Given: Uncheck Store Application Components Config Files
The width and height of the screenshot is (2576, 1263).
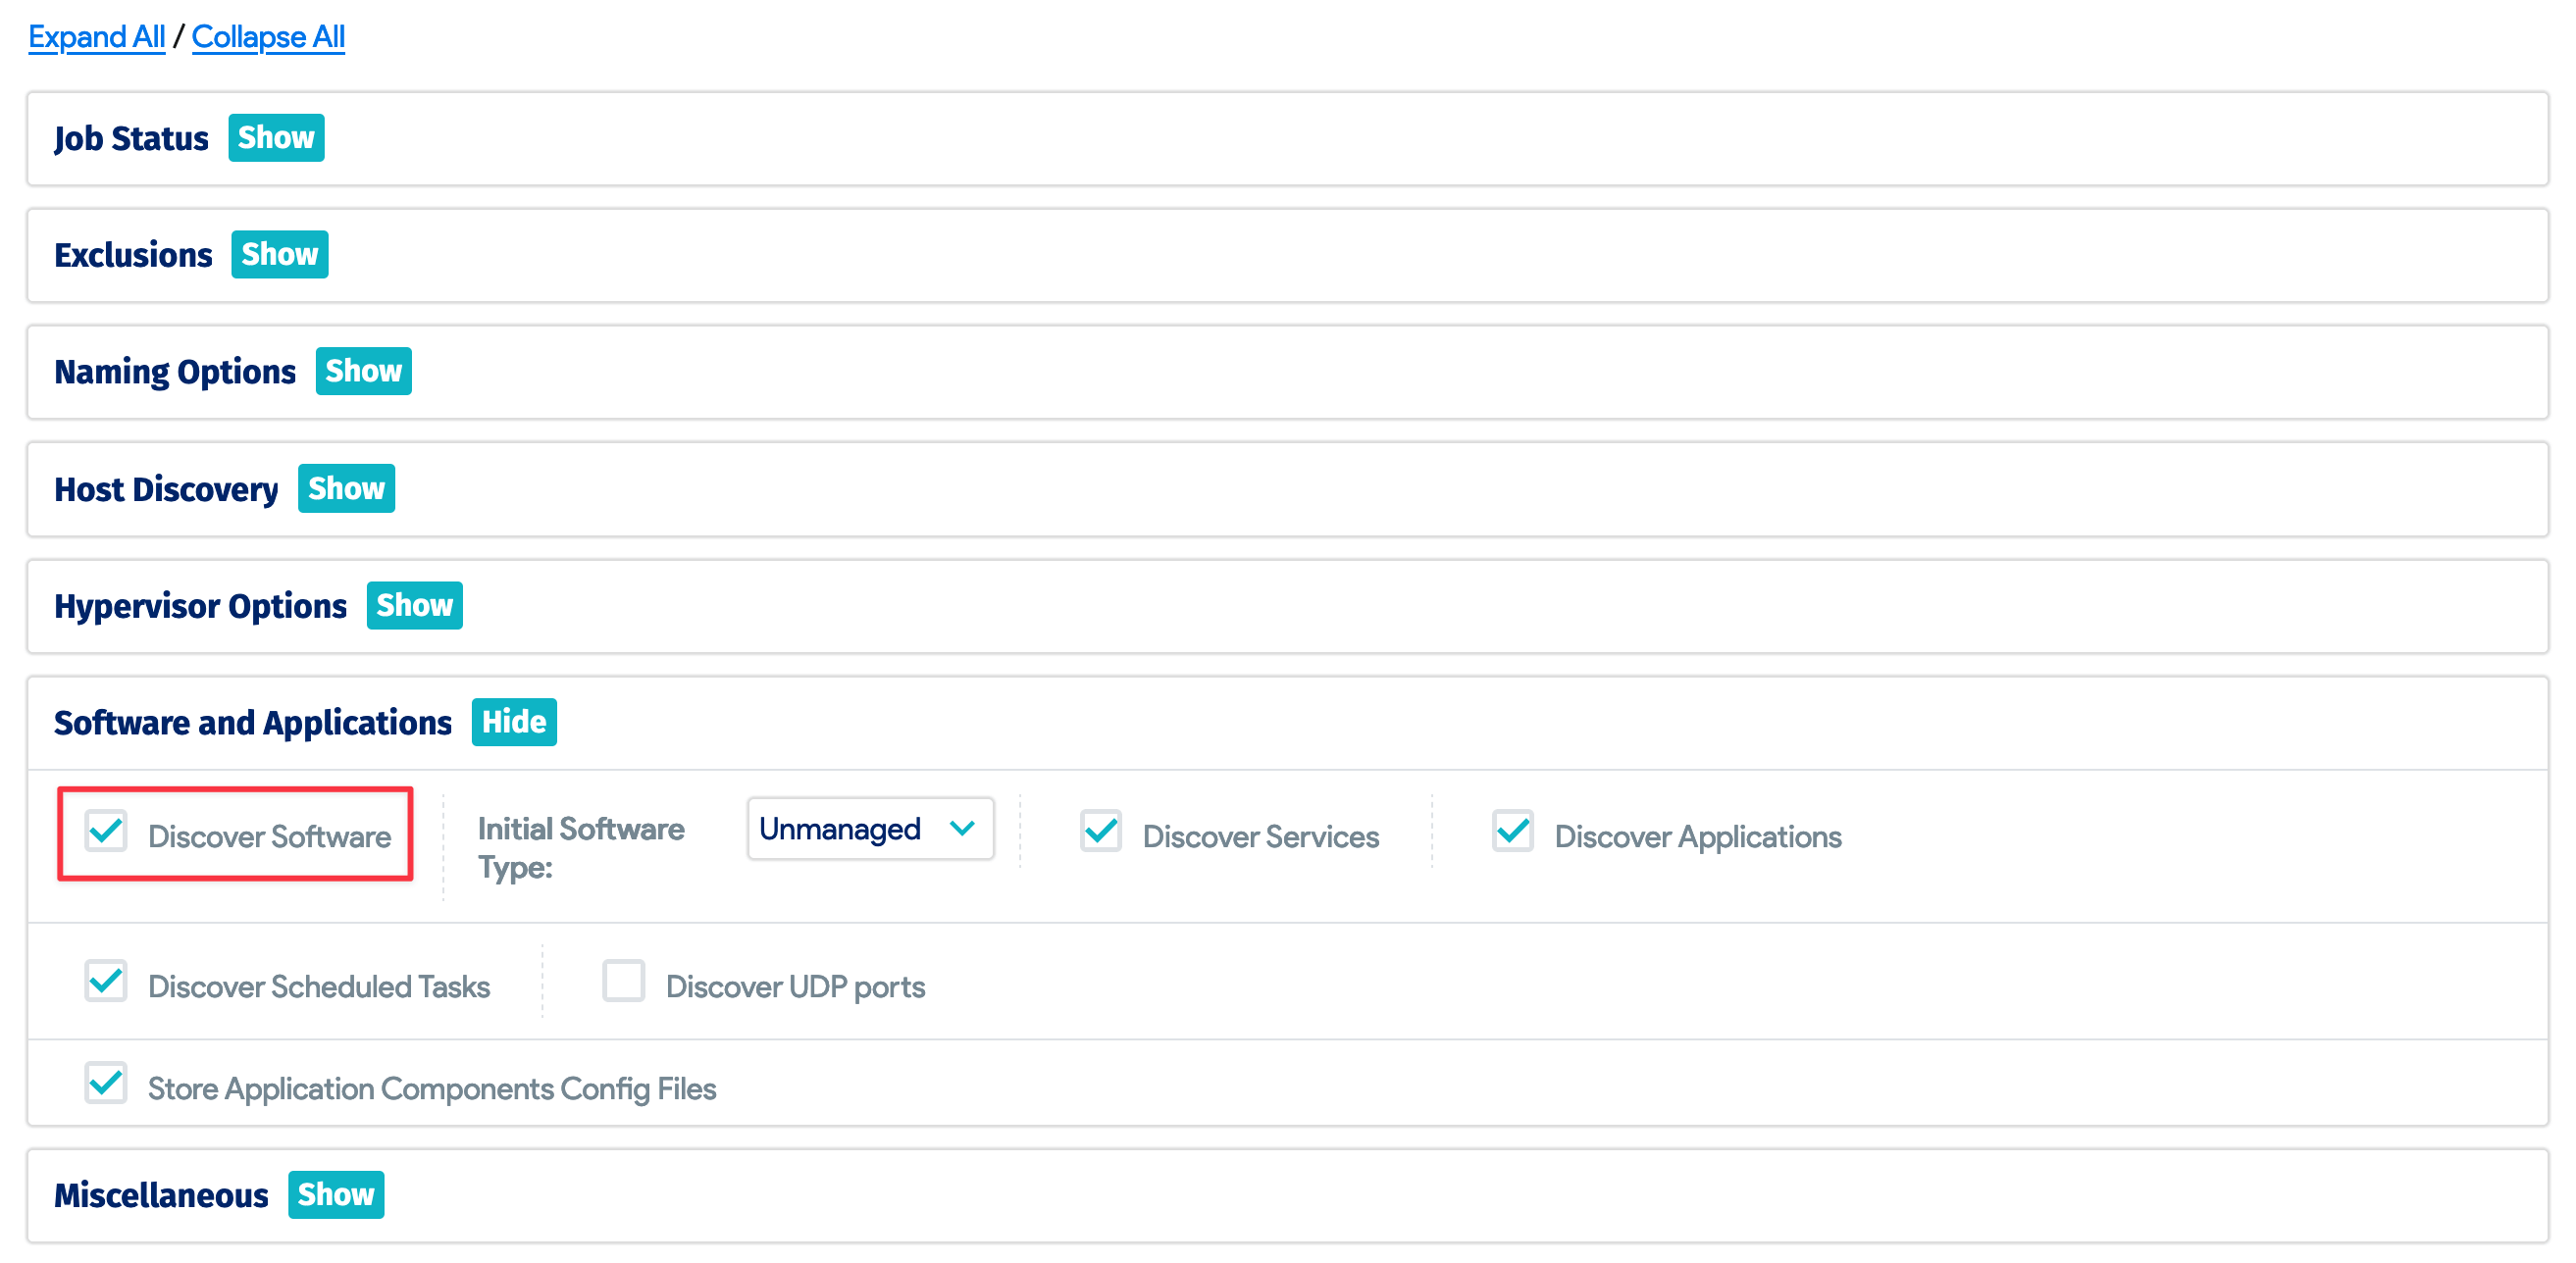Looking at the screenshot, I should pyautogui.click(x=105, y=1085).
